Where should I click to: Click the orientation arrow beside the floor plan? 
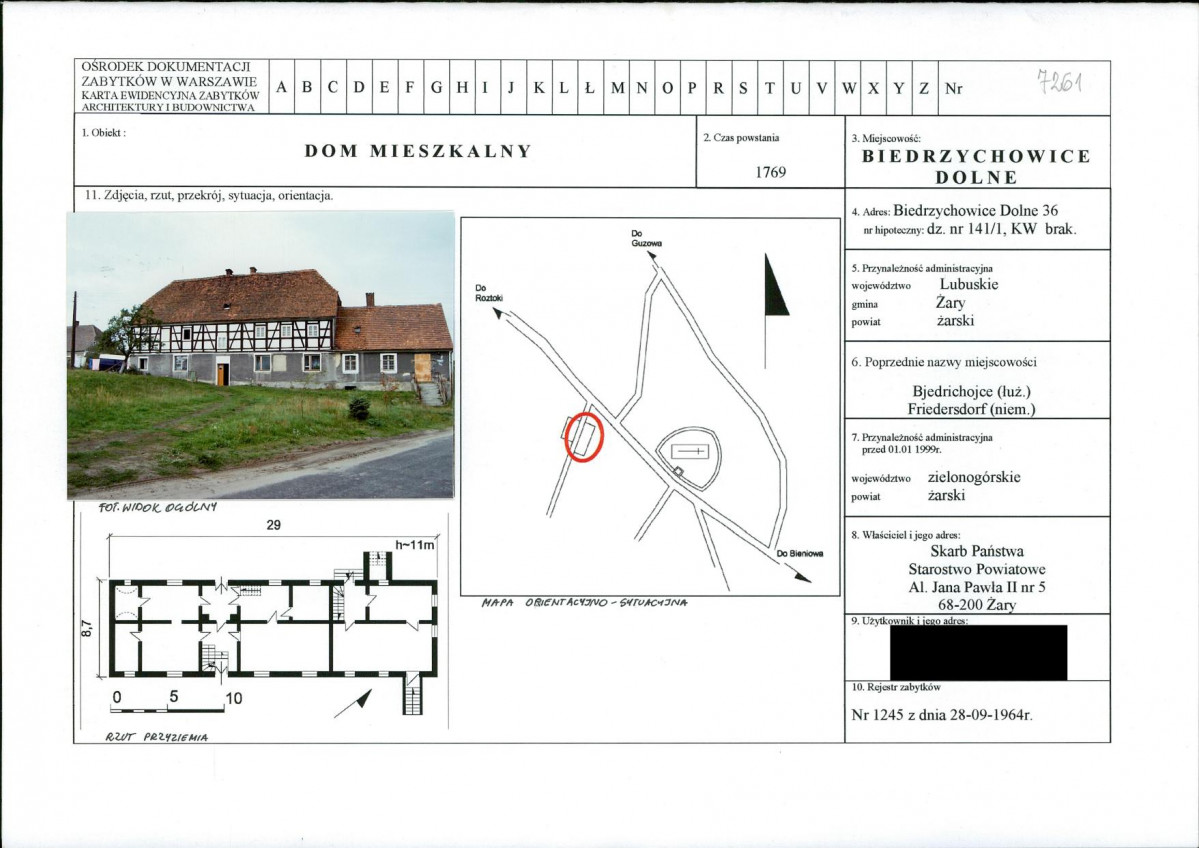[x=353, y=702]
